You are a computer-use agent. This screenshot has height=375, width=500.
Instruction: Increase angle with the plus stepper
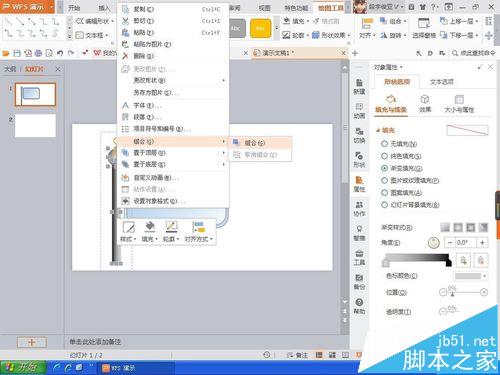tap(482, 243)
